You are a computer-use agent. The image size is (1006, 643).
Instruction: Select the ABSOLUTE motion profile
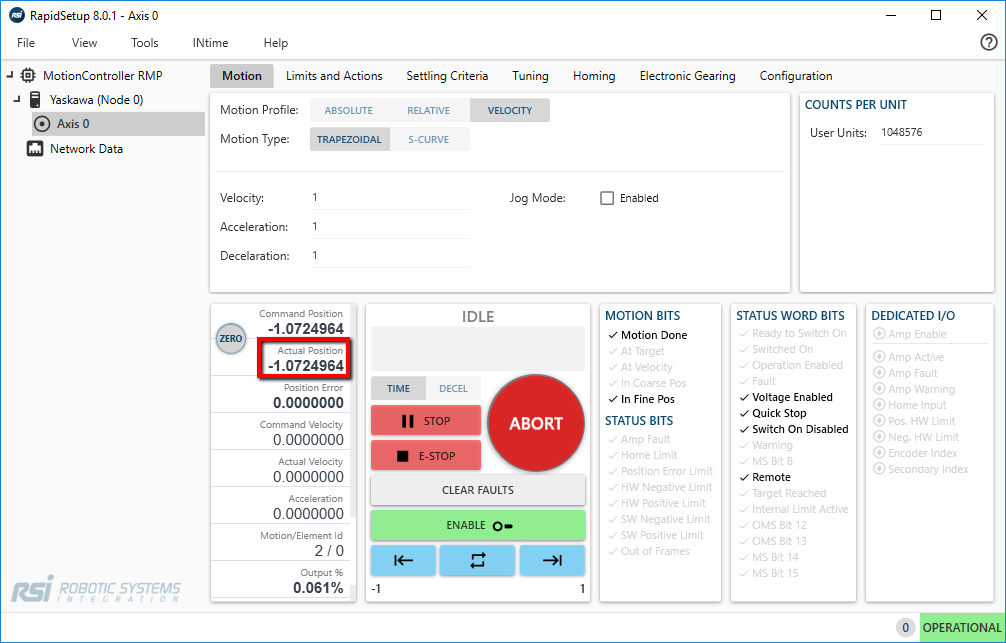tap(348, 110)
